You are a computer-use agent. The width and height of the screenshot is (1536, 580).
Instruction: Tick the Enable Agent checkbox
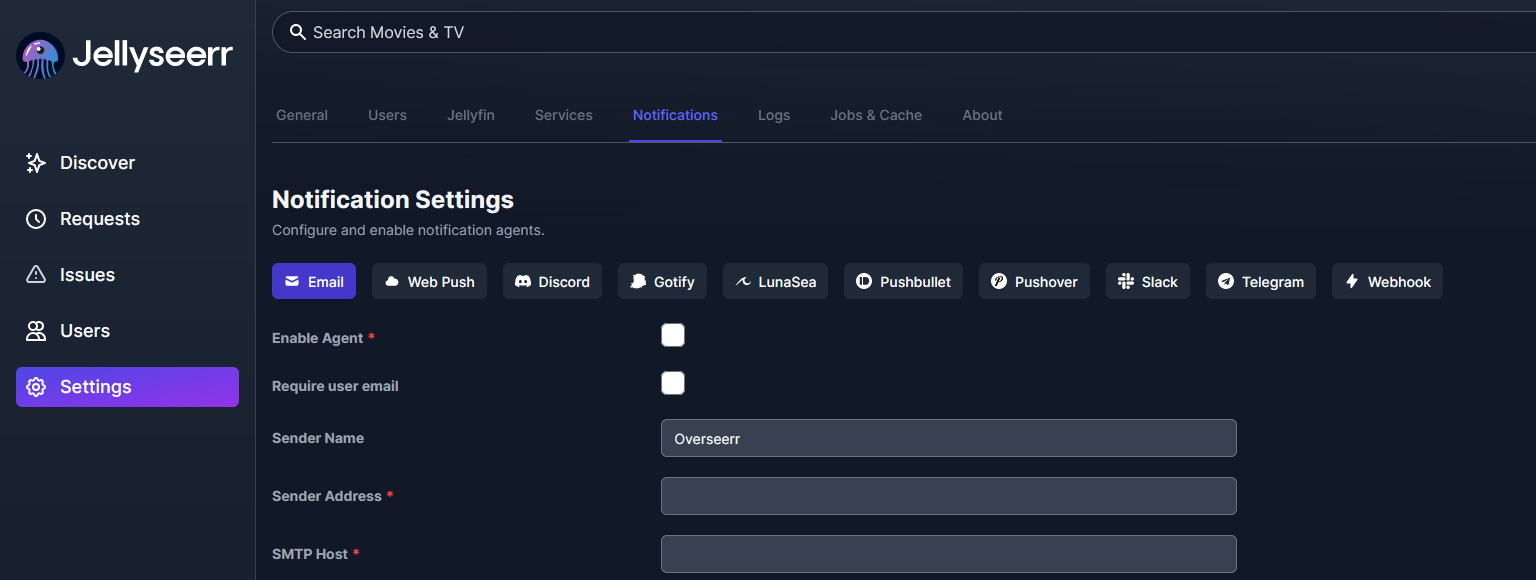[x=673, y=335]
